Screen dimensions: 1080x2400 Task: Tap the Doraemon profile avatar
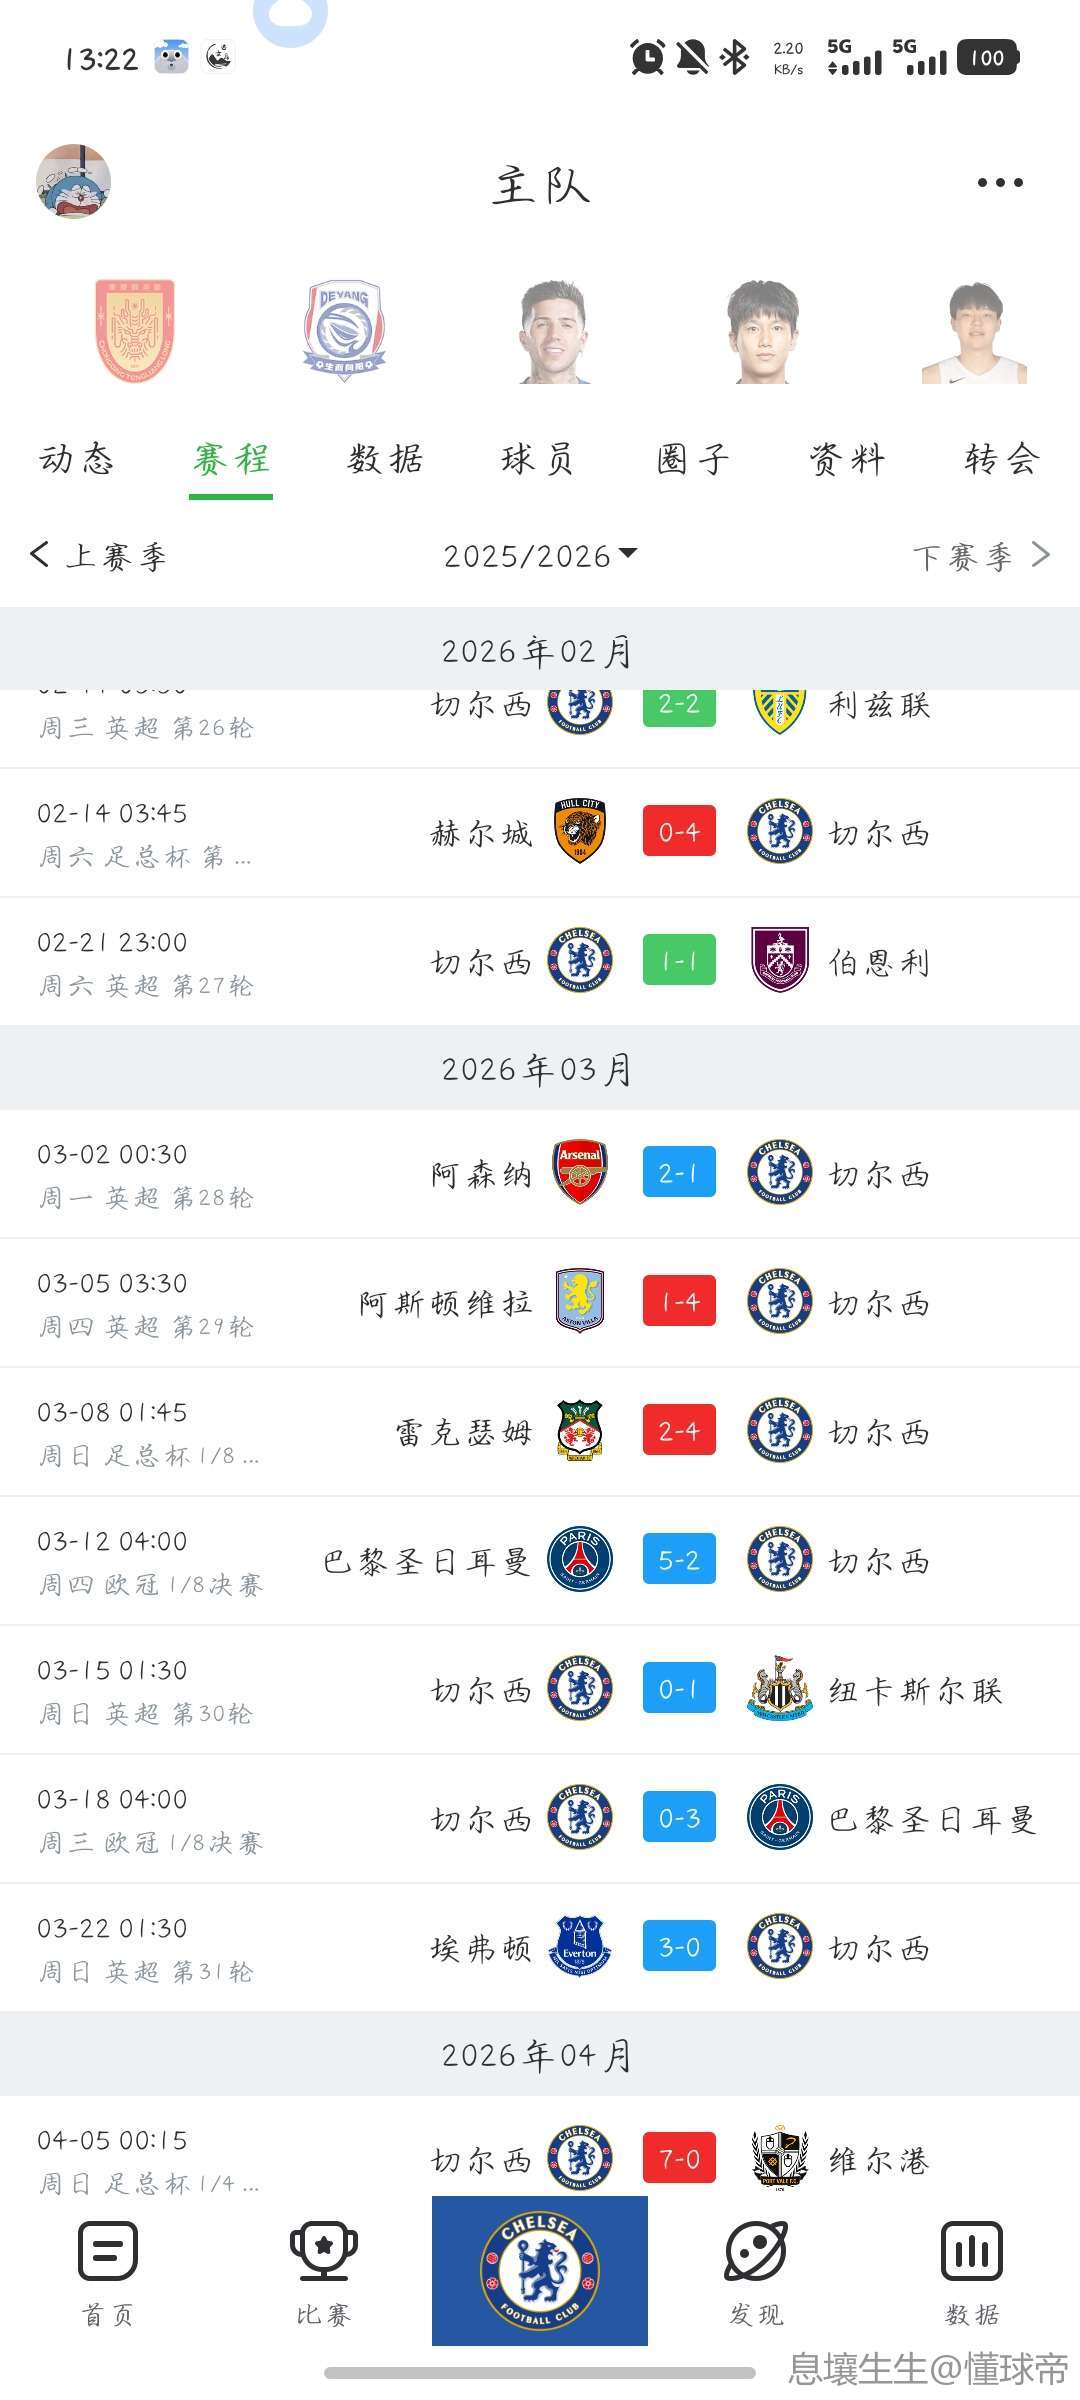pyautogui.click(x=73, y=181)
